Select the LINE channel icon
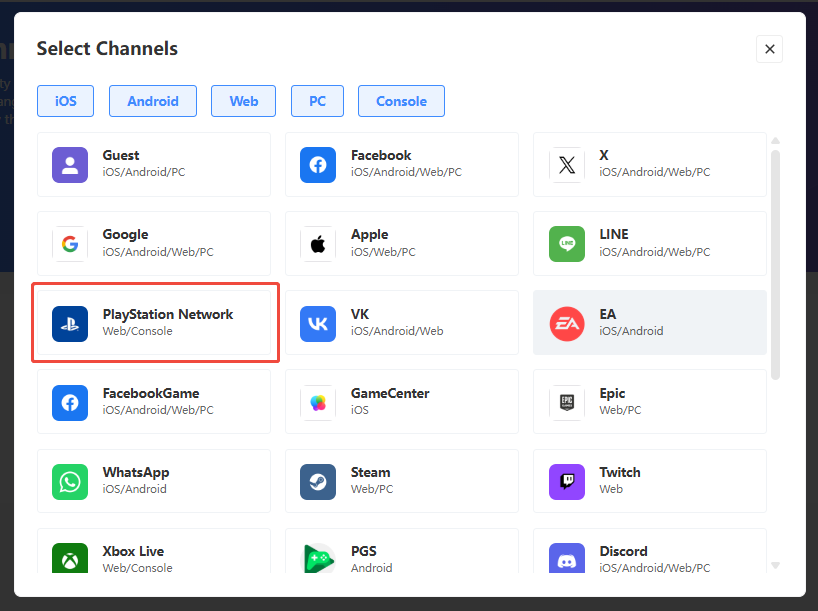Viewport: 818px width, 611px height. tap(566, 243)
